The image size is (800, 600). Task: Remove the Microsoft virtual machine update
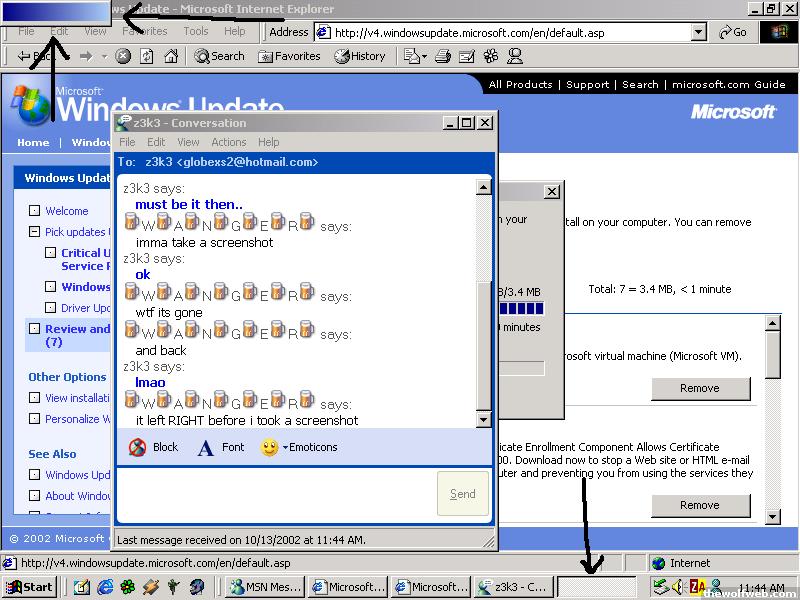coord(699,388)
